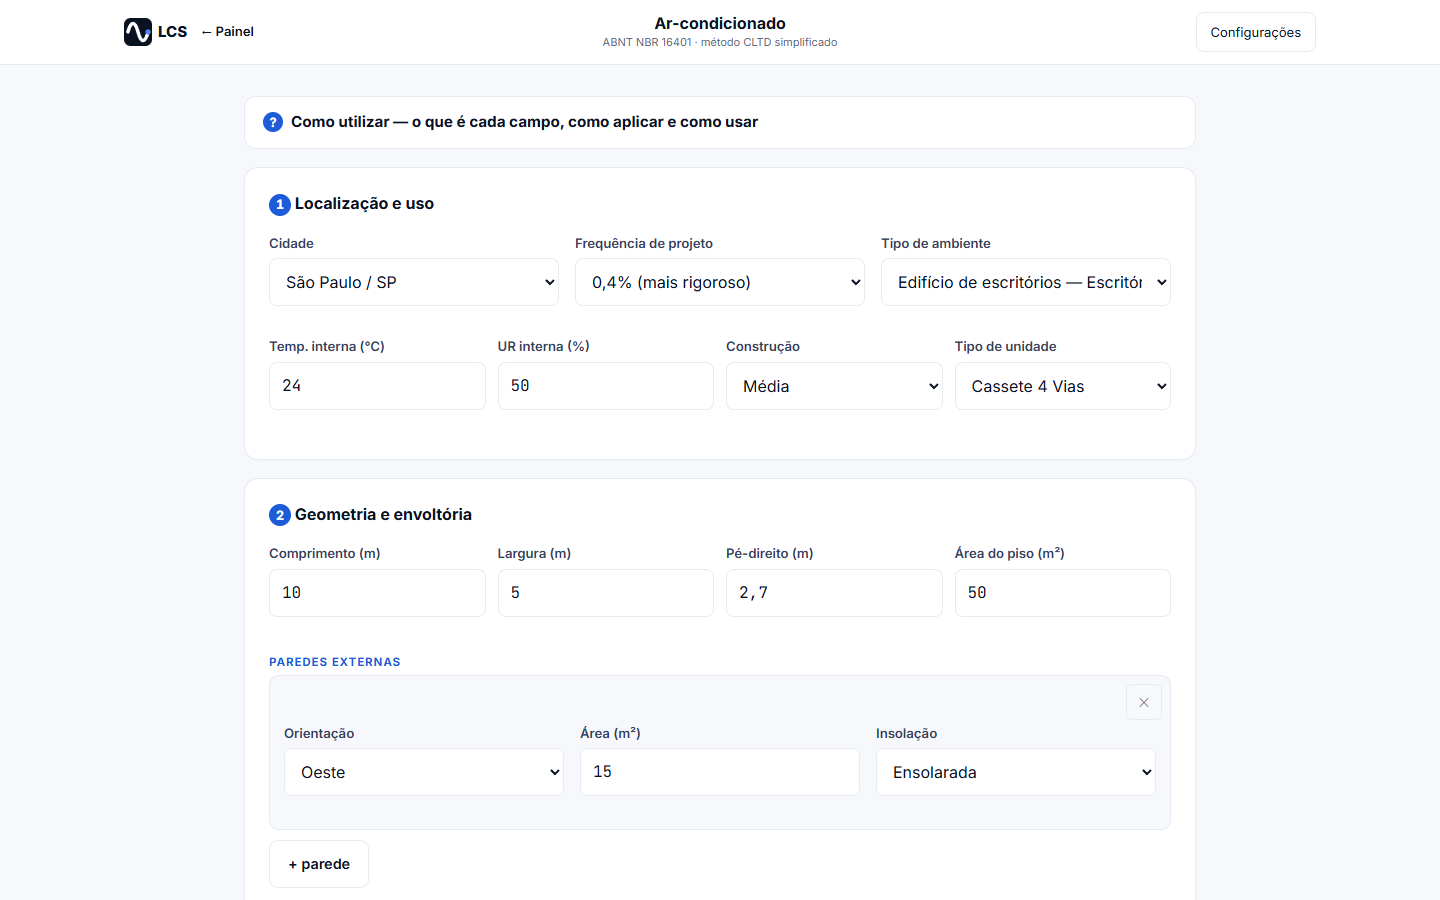Edit the Pé-direito (m) field
1440x900 pixels.
tap(834, 593)
